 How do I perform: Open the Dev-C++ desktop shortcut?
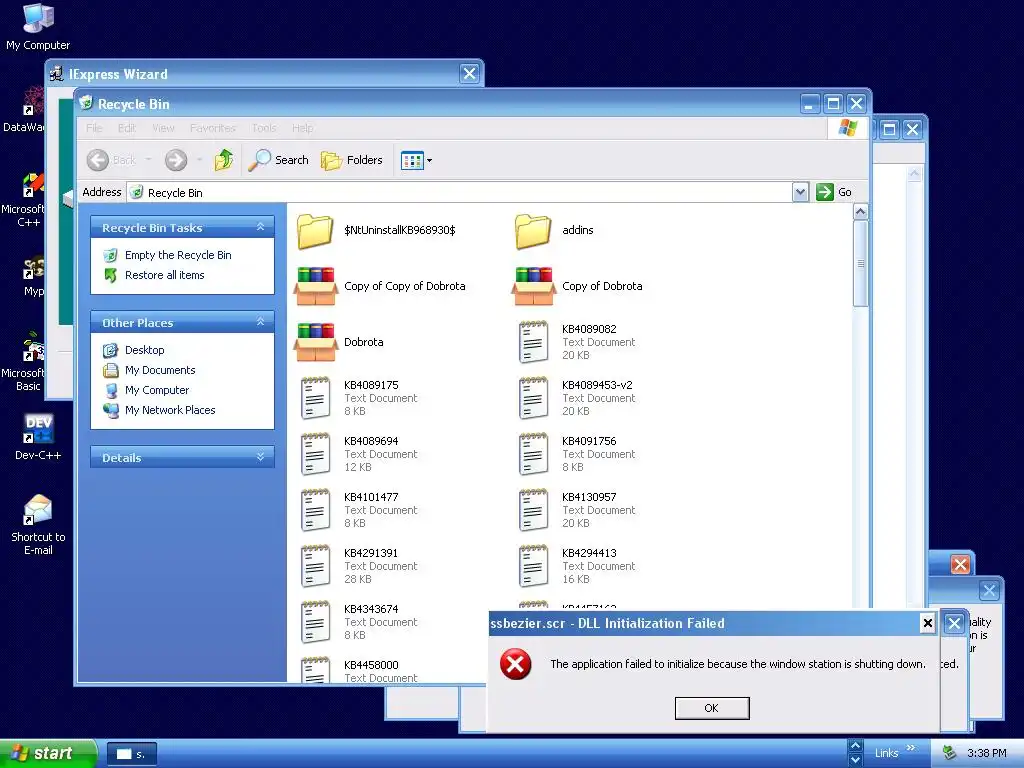[38, 437]
